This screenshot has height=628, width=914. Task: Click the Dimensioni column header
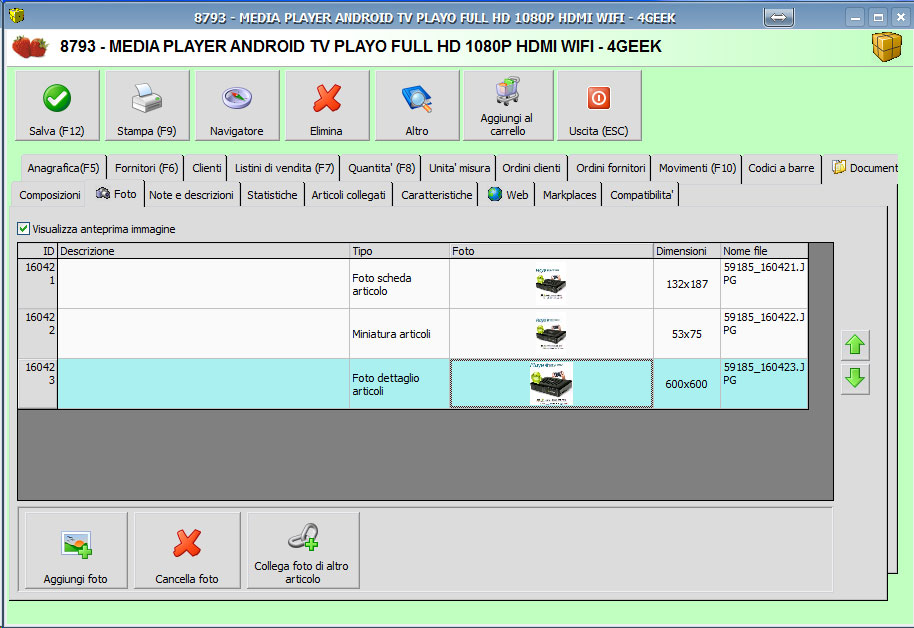[x=687, y=251]
